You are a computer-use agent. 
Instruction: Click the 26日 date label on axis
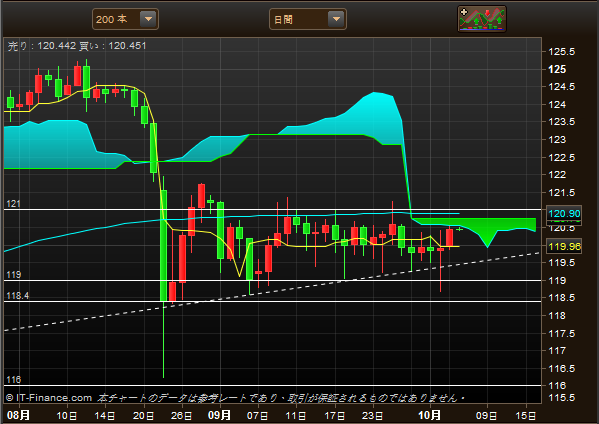(181, 416)
